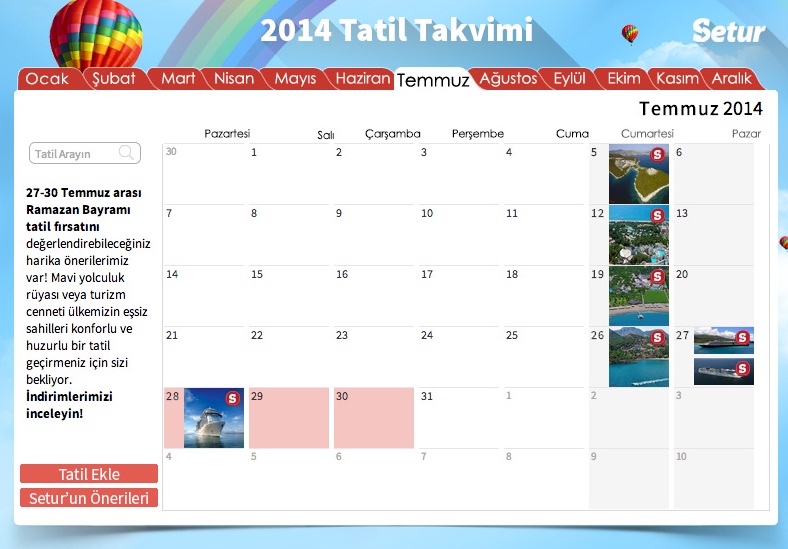This screenshot has height=549, width=788.
Task: Select the Aralık month tab
Action: point(731,78)
